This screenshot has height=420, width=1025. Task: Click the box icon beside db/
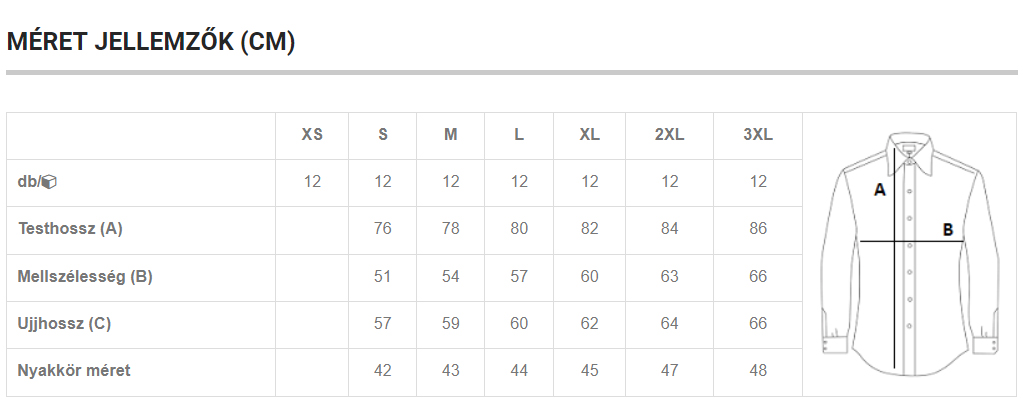tap(49, 182)
